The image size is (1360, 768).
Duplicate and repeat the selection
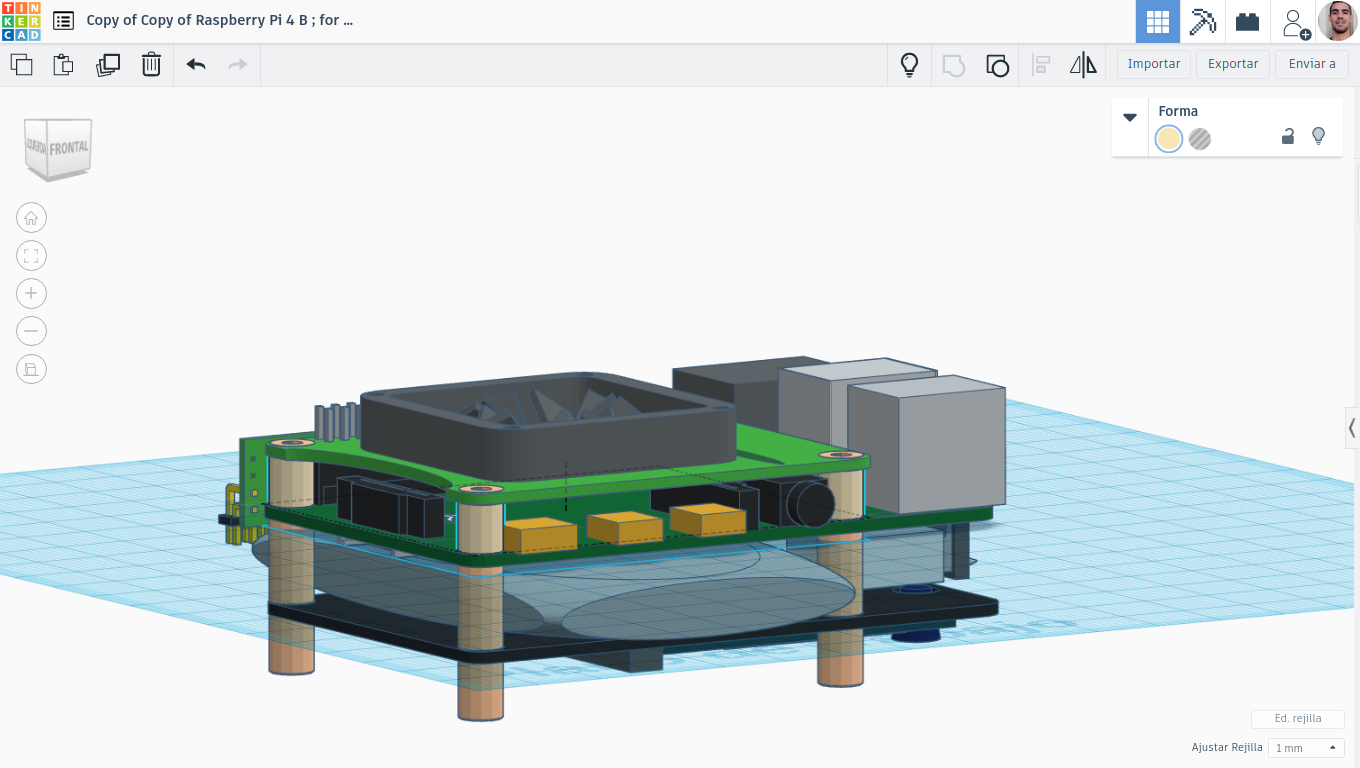(108, 65)
